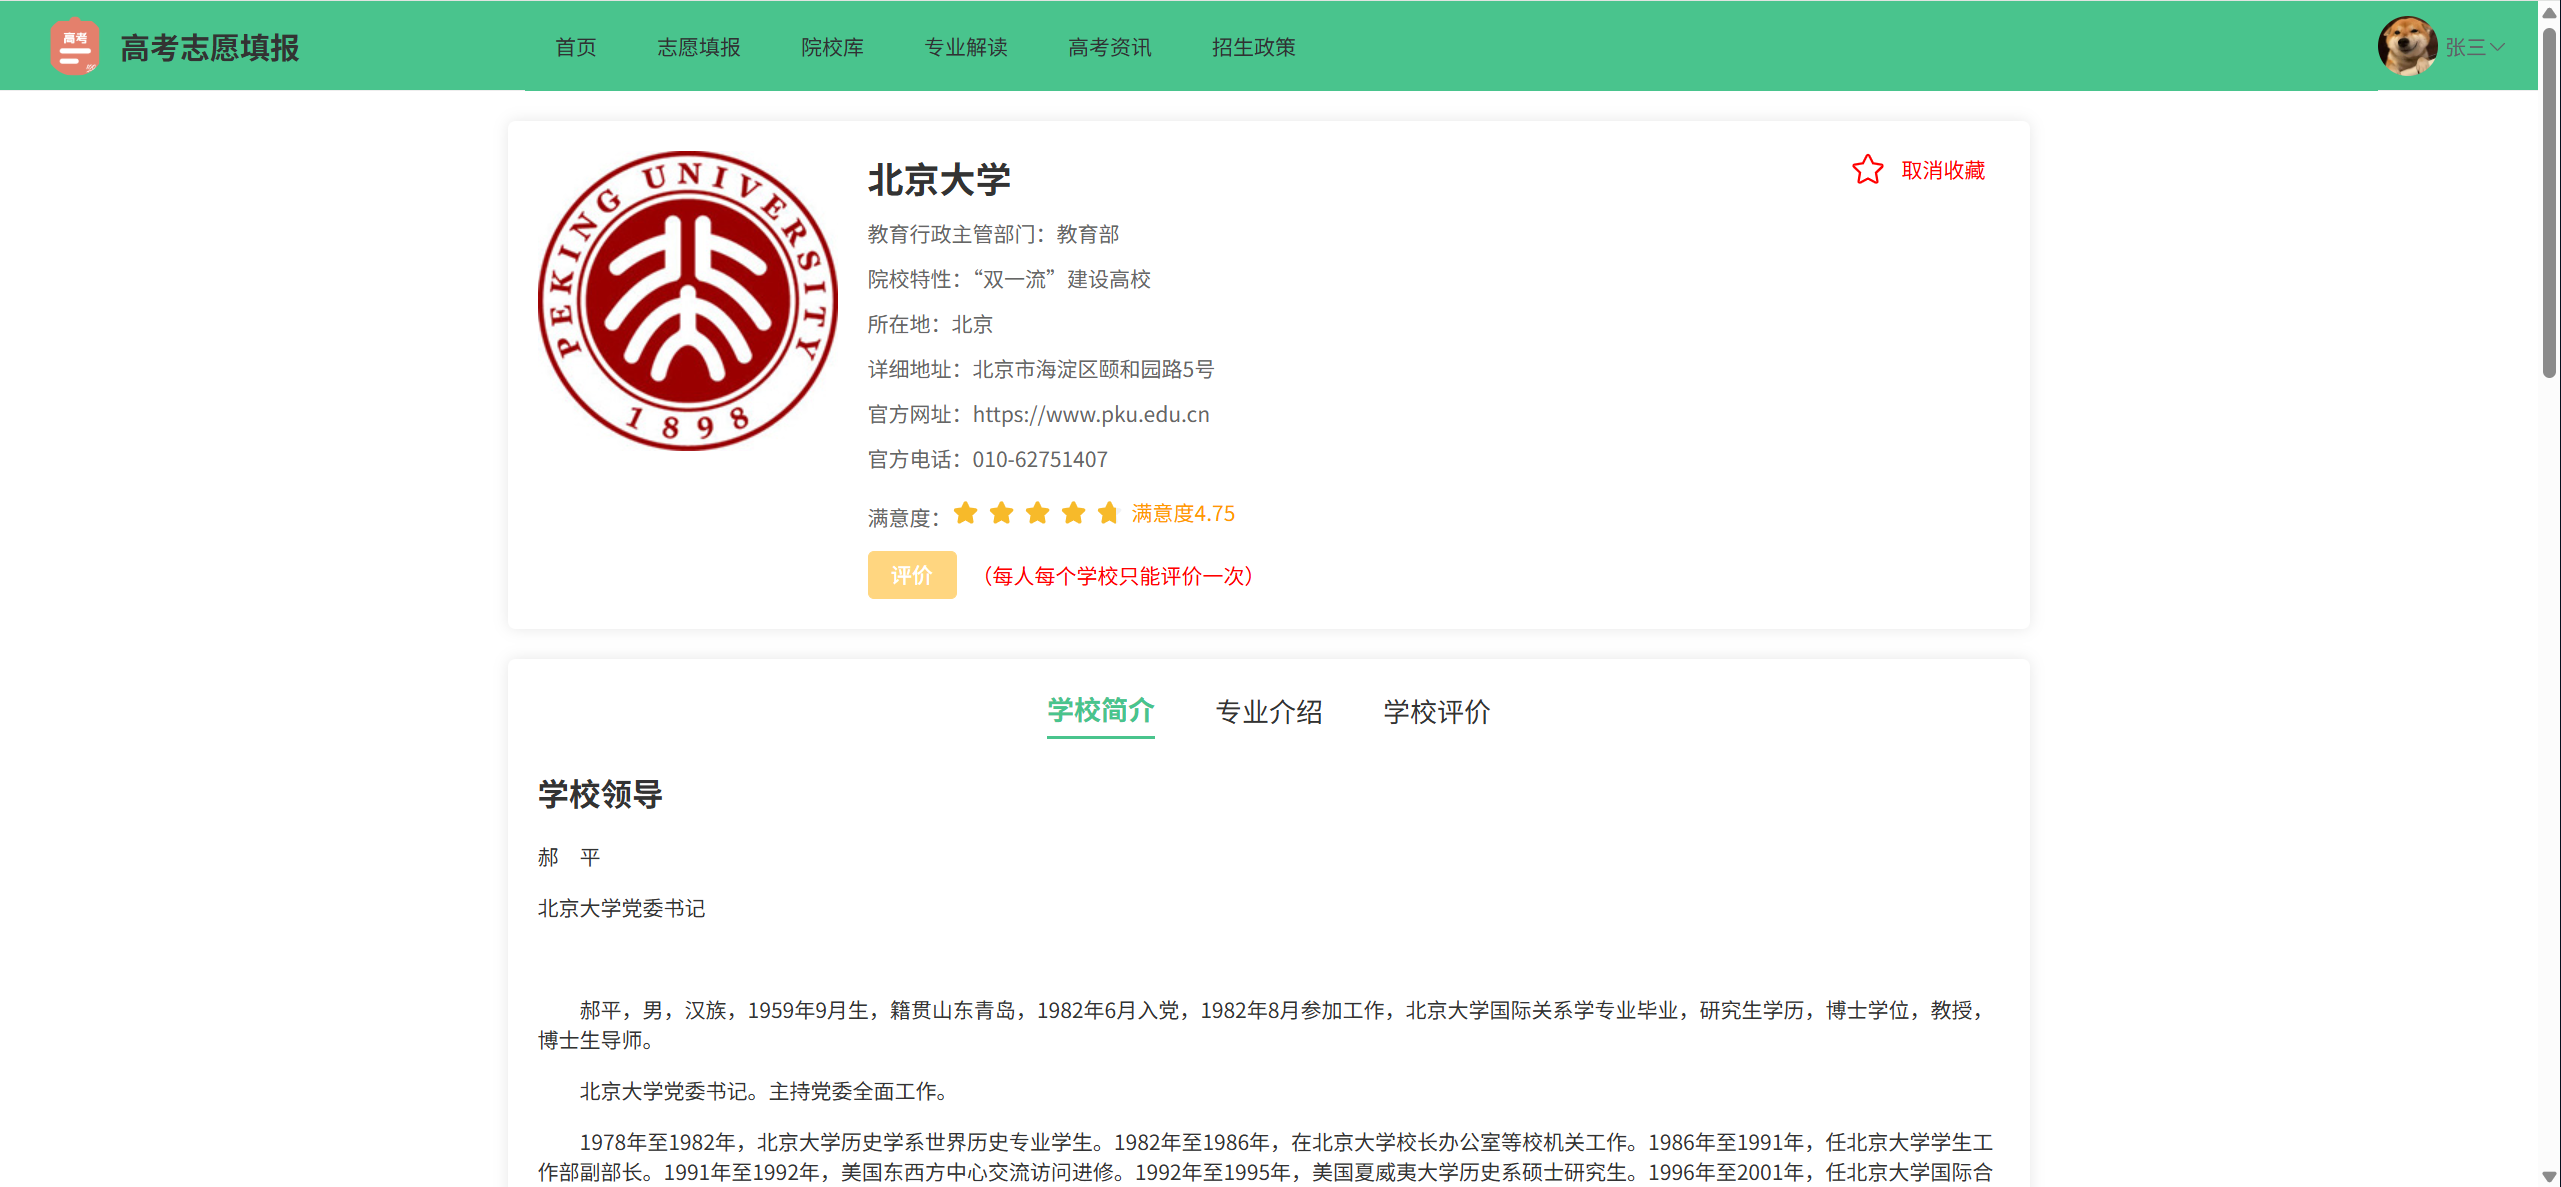Open the https://www.pku.edu.cn website link
Viewport: 2561px width, 1187px height.
[x=1090, y=414]
